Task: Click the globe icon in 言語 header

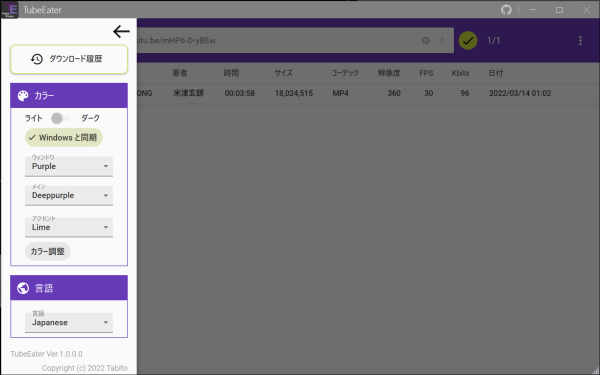Action: point(23,288)
